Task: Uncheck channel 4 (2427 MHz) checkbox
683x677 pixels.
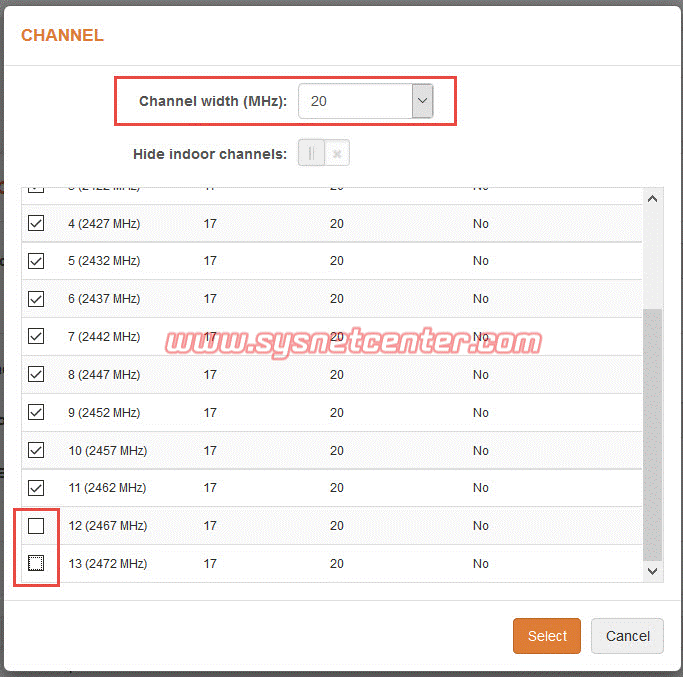Action: click(x=36, y=223)
